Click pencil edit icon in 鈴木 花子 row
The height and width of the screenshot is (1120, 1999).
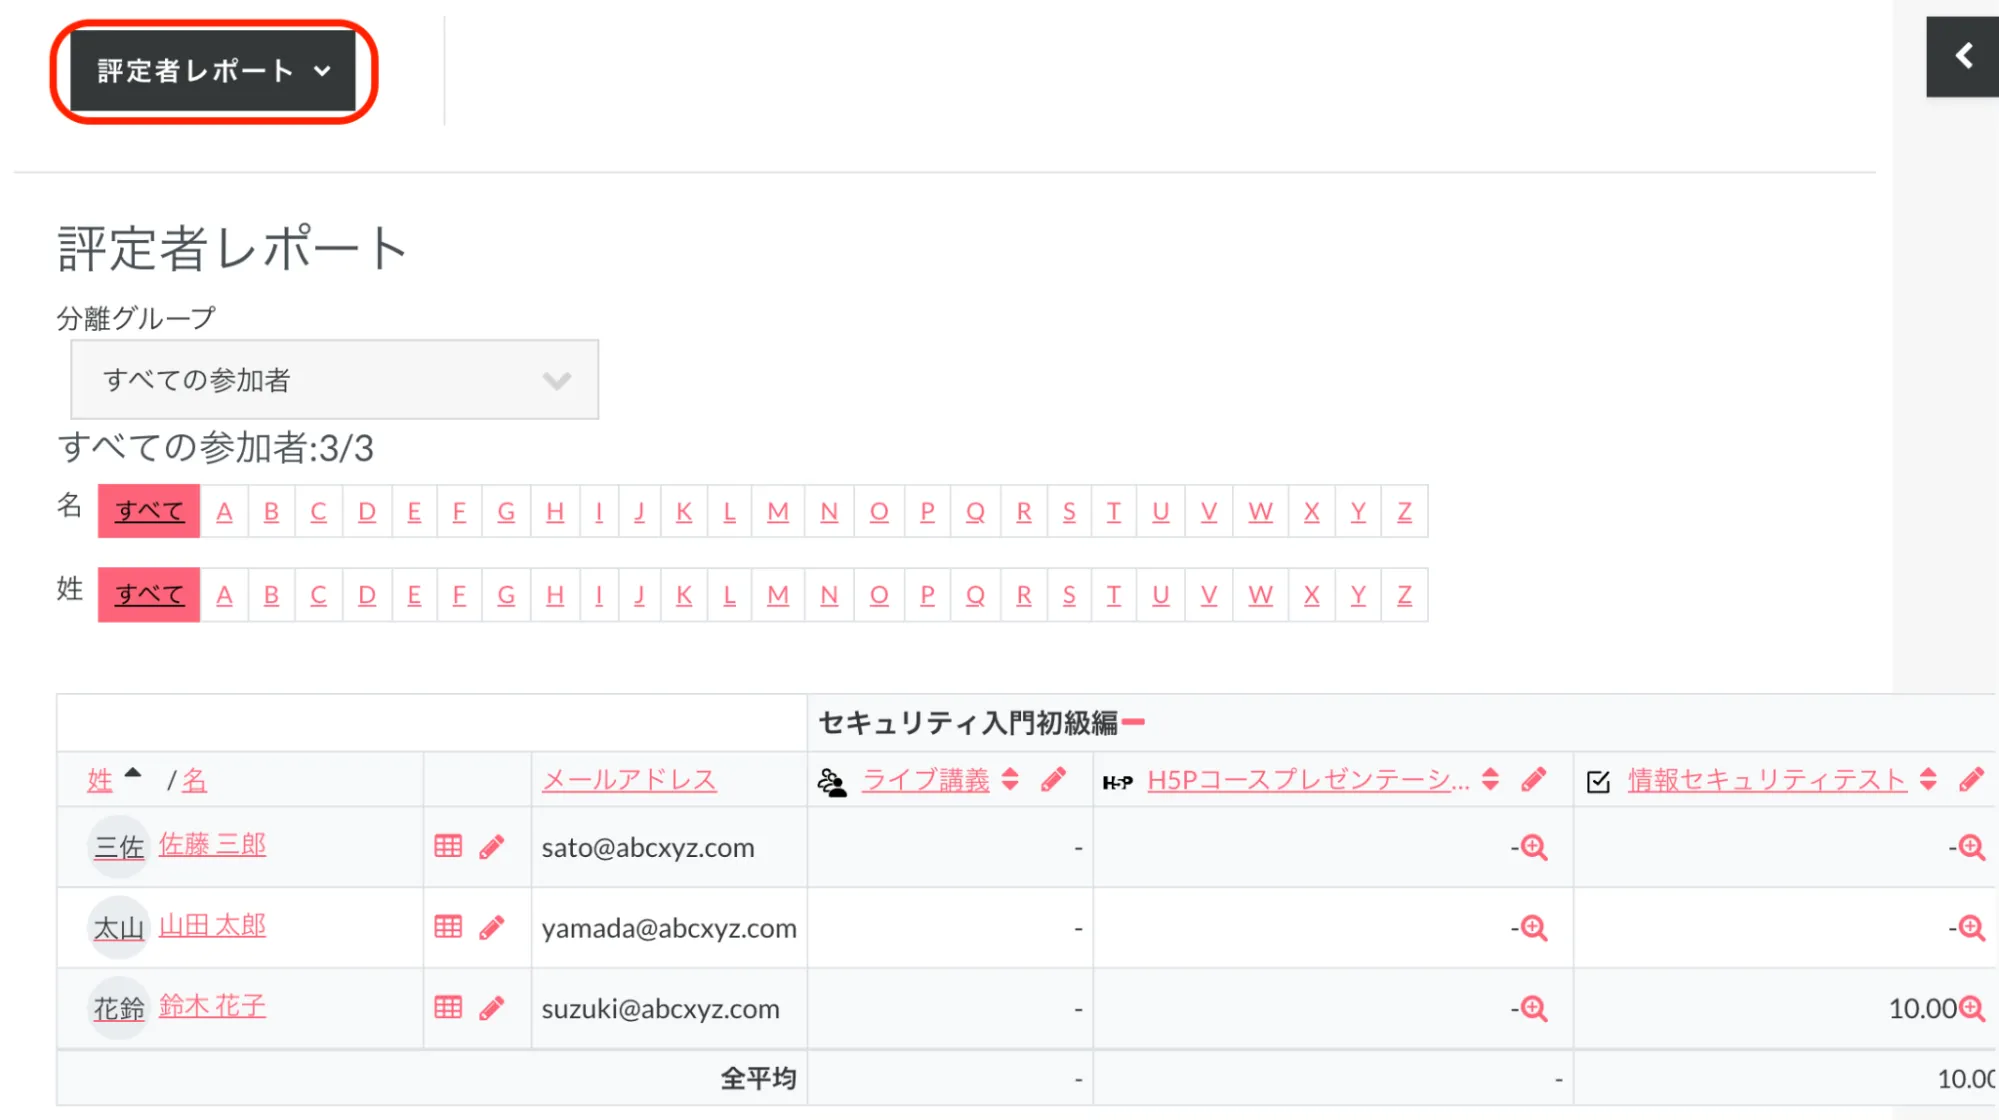[x=491, y=1008]
